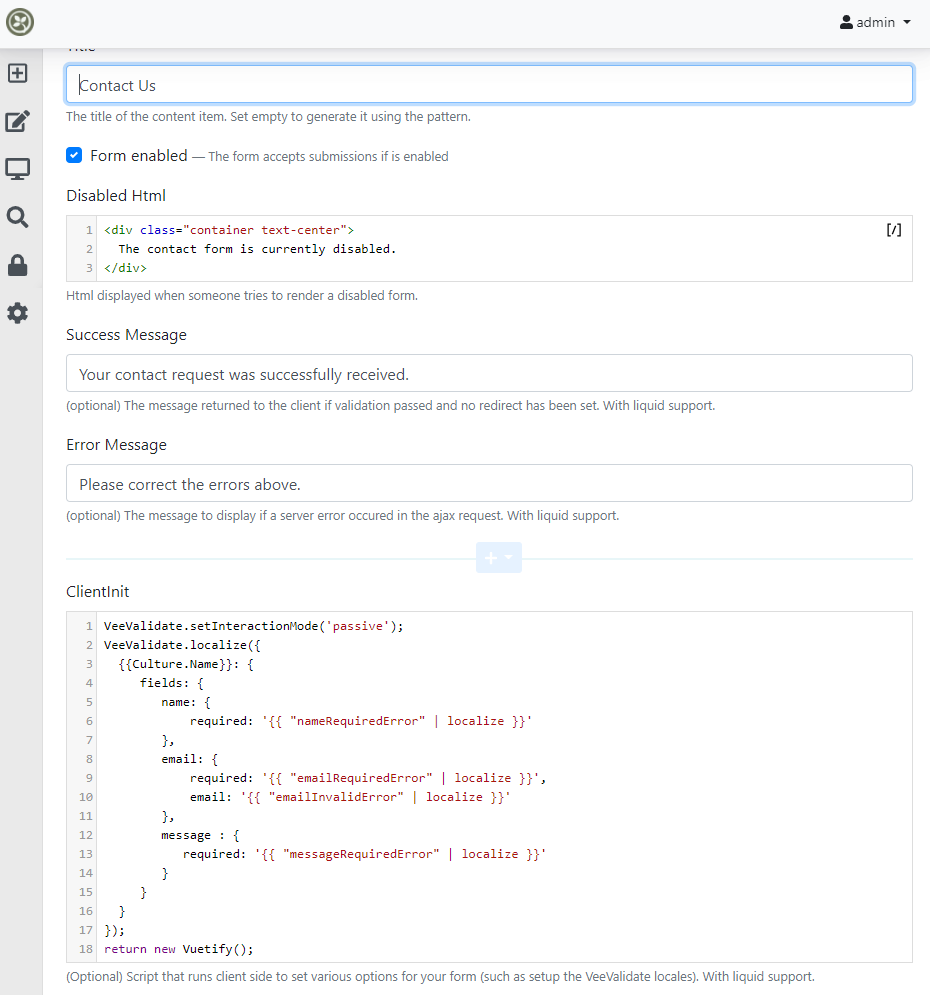Viewport: 930px width, 995px height.
Task: Click the nameRequiredError code line
Action: 361,722
